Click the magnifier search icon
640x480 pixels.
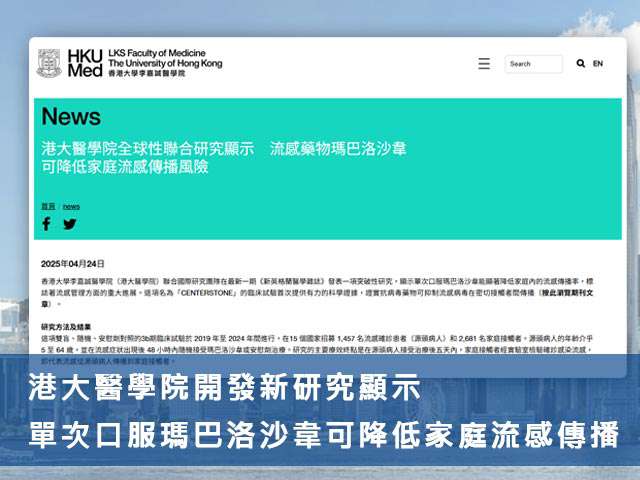click(580, 63)
